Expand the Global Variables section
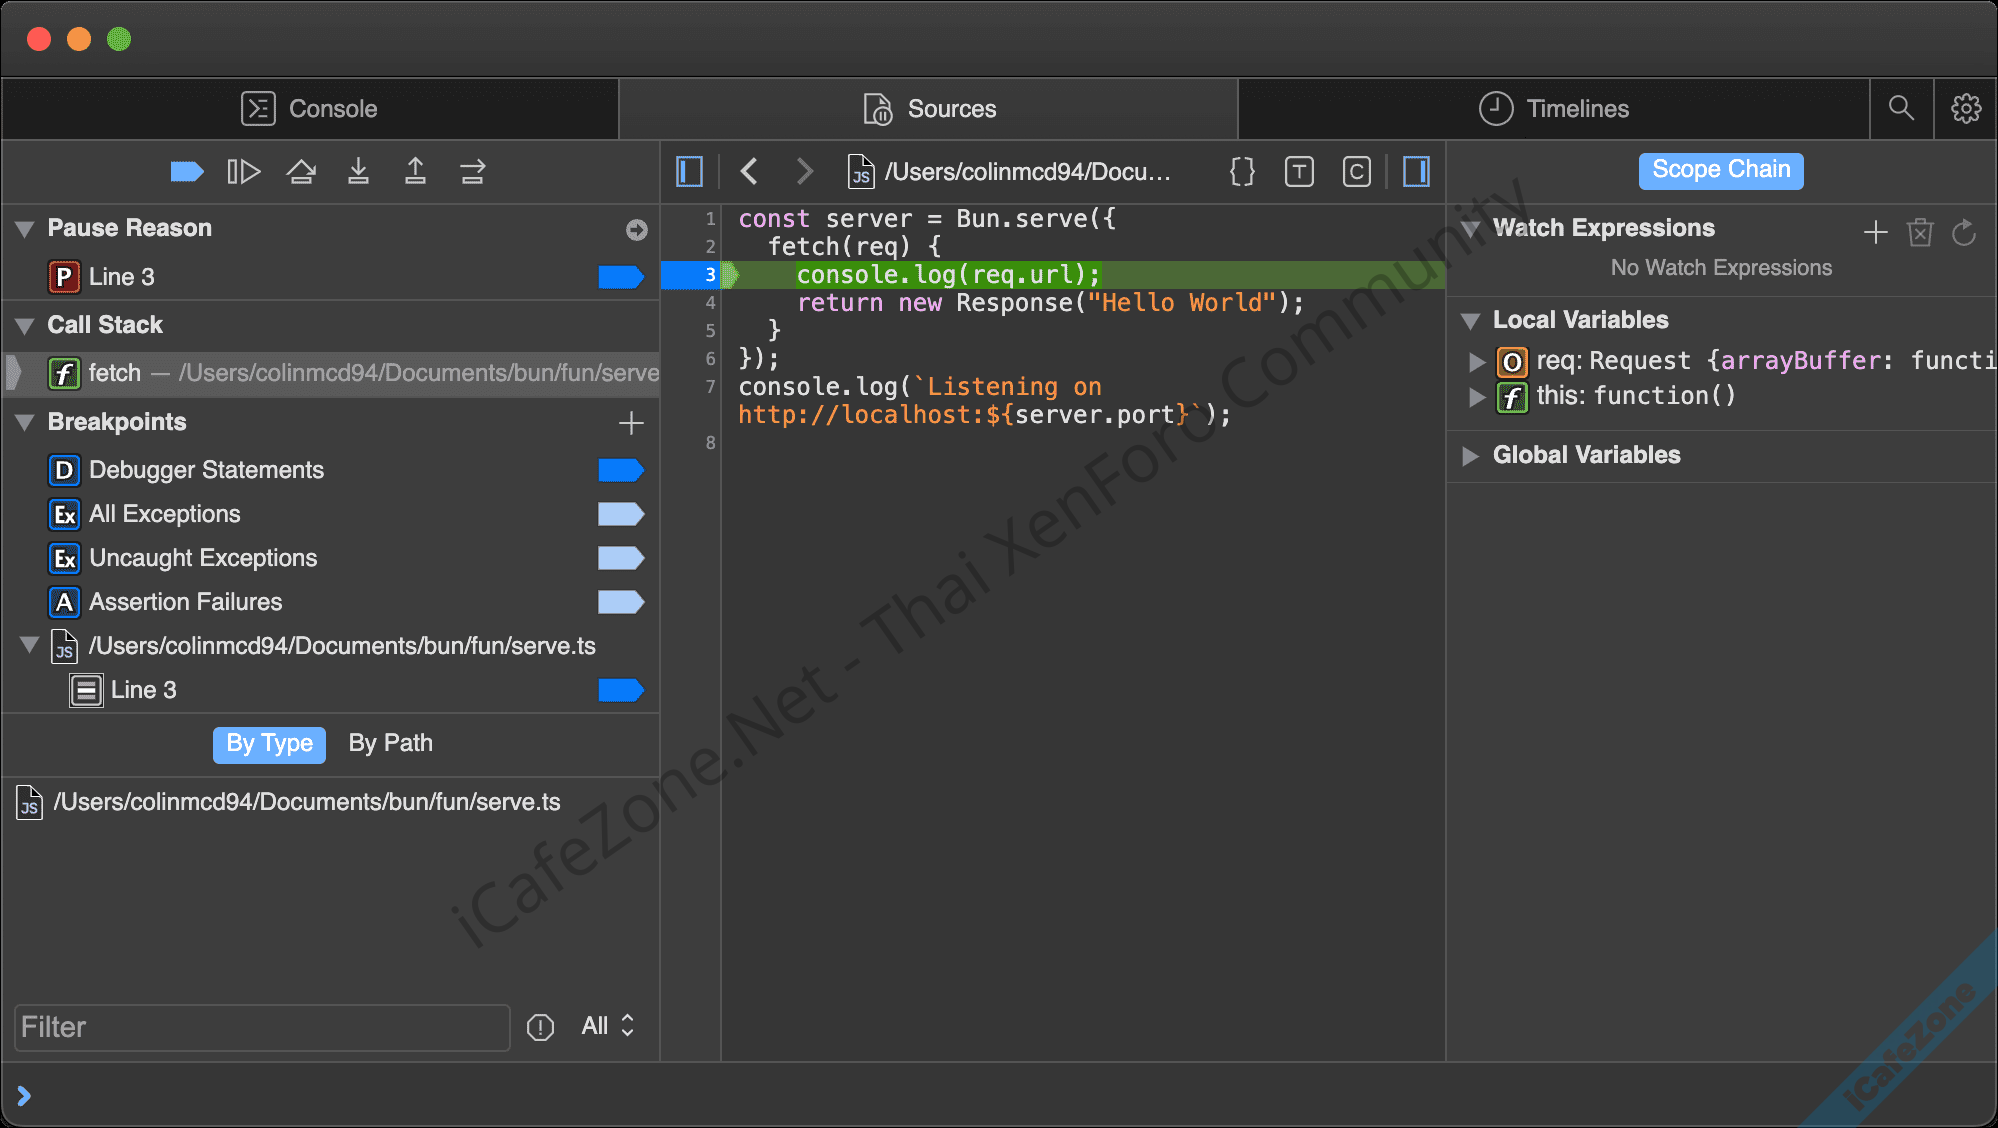Screen dimensions: 1998x1128 [x=1470, y=456]
